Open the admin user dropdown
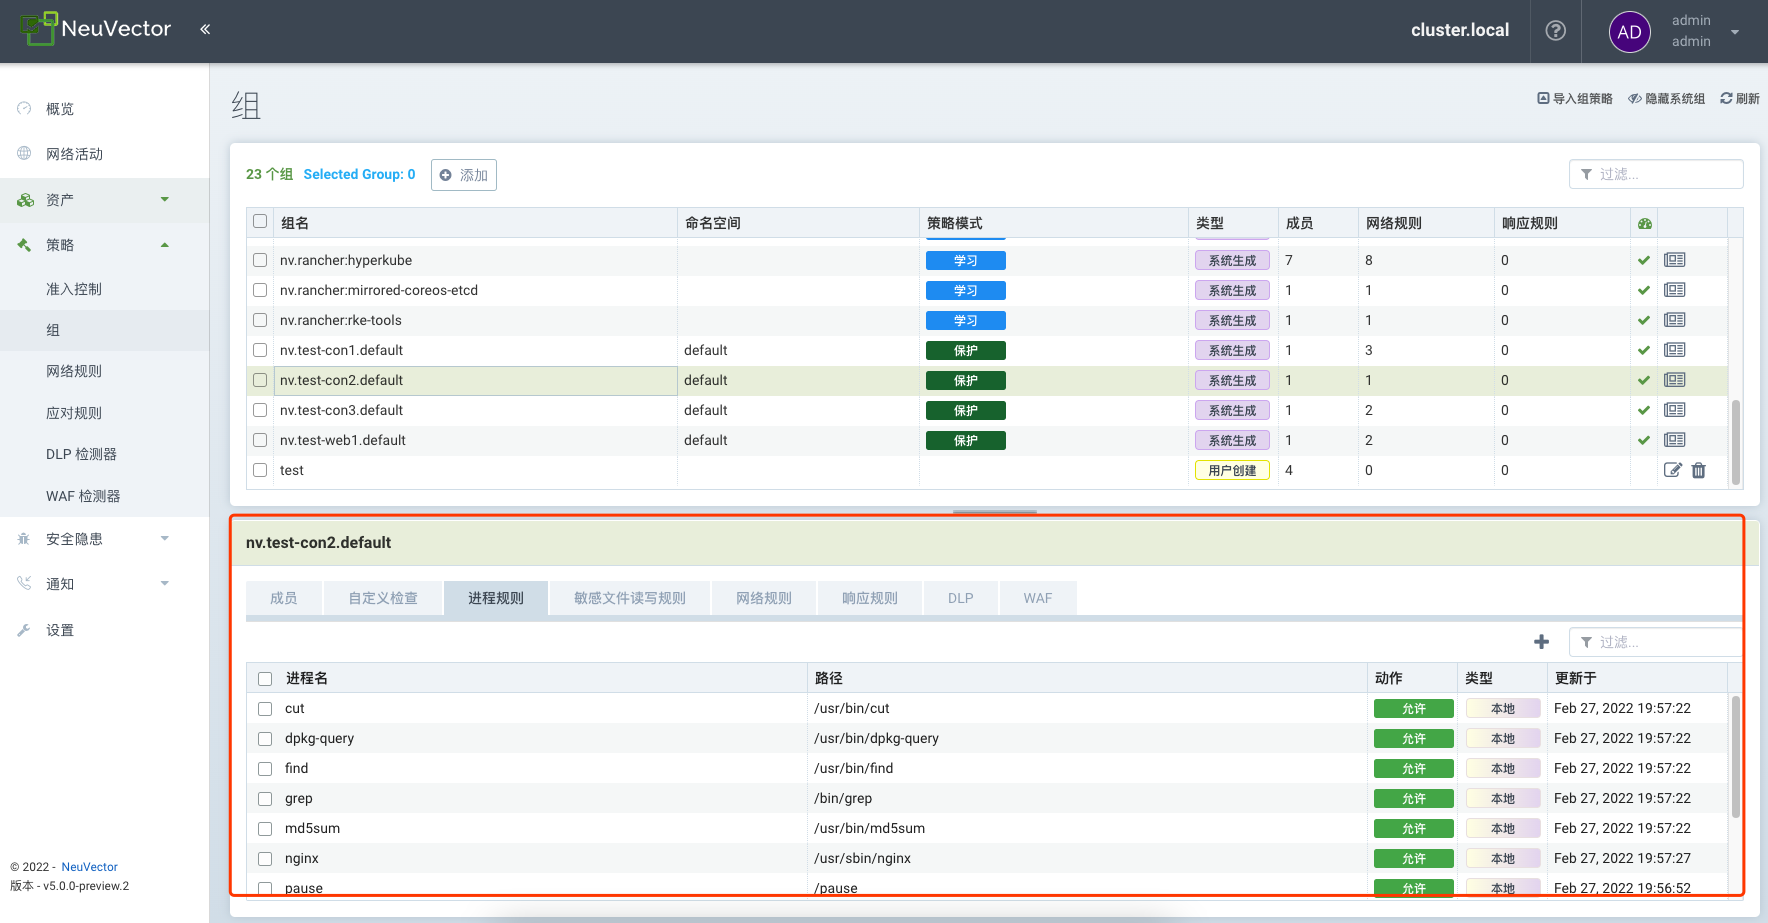This screenshot has width=1768, height=923. (1734, 32)
